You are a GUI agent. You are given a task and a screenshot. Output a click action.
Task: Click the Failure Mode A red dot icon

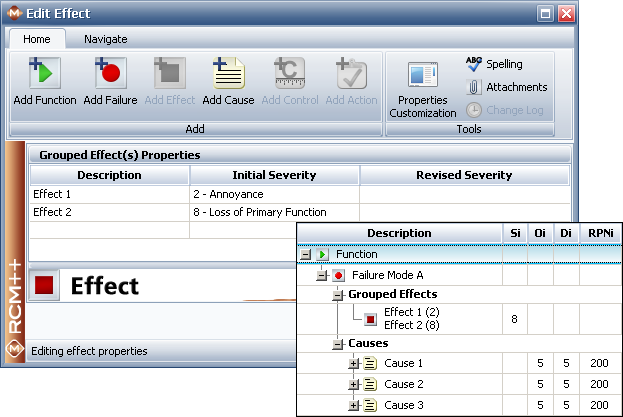[x=339, y=275]
